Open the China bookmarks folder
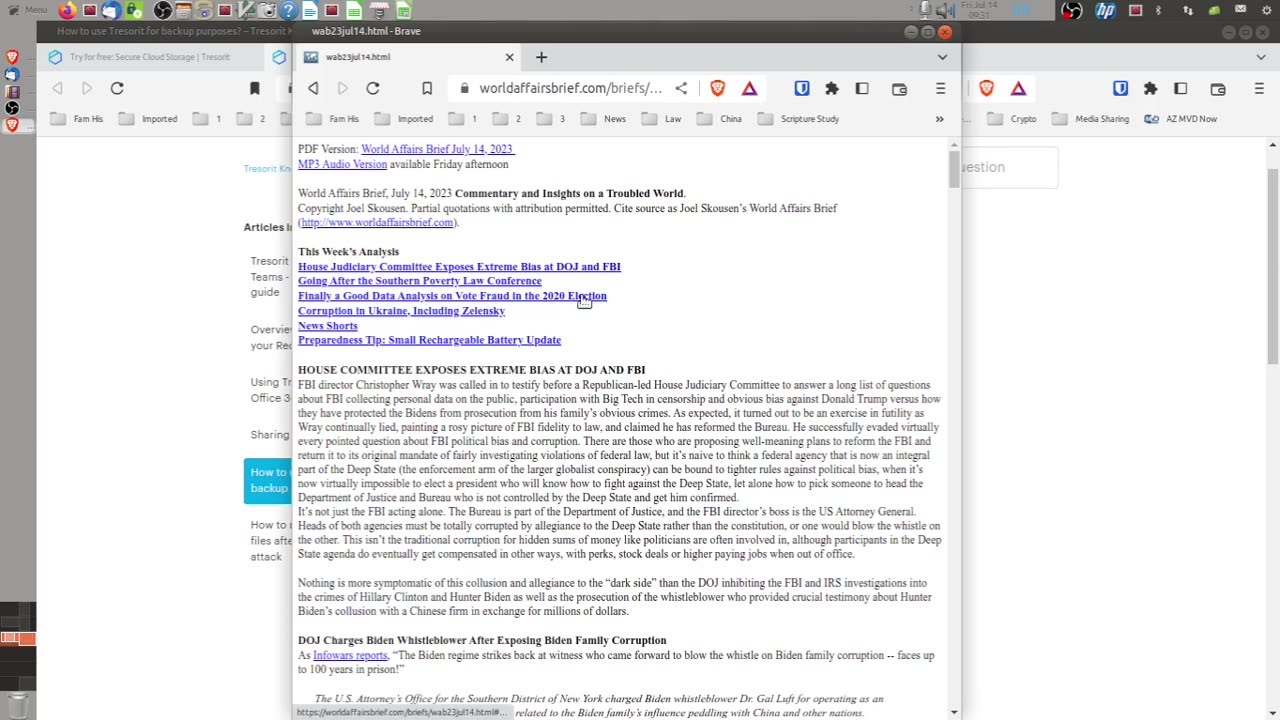 (x=720, y=119)
